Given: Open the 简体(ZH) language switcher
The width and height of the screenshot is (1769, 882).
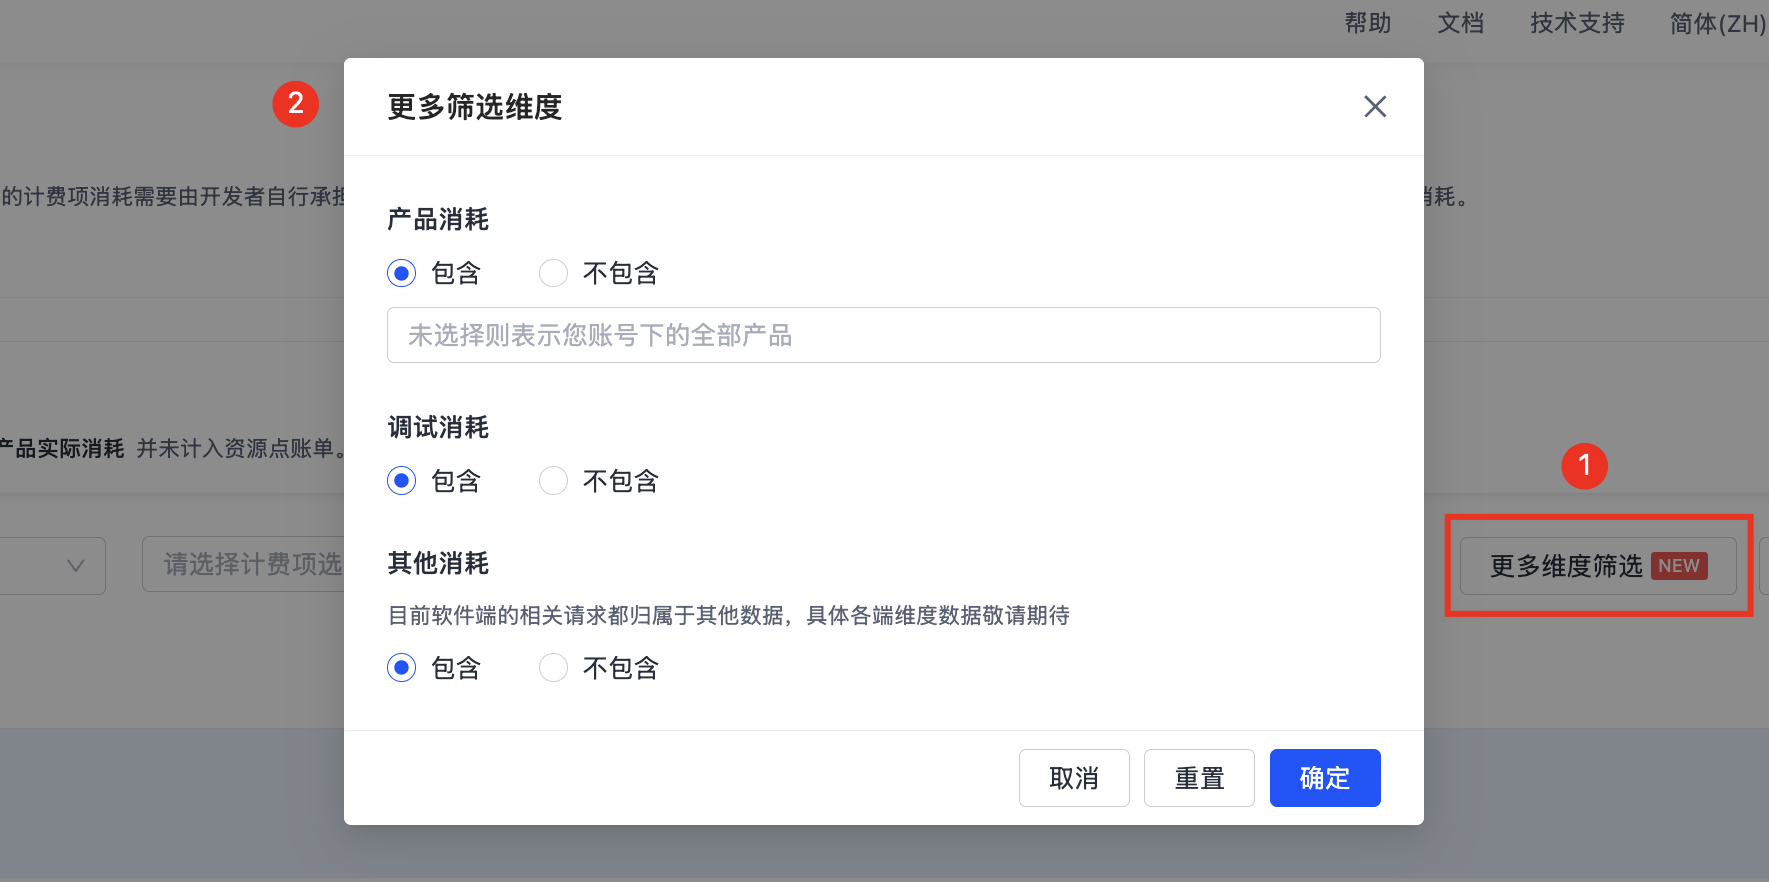Looking at the screenshot, I should [1718, 23].
